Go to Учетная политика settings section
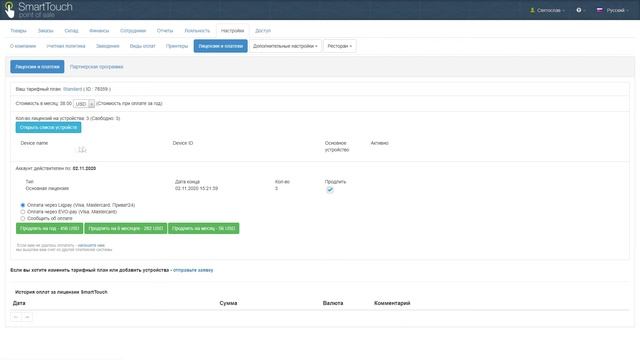Screen dimensions: 640x360 pos(66,46)
